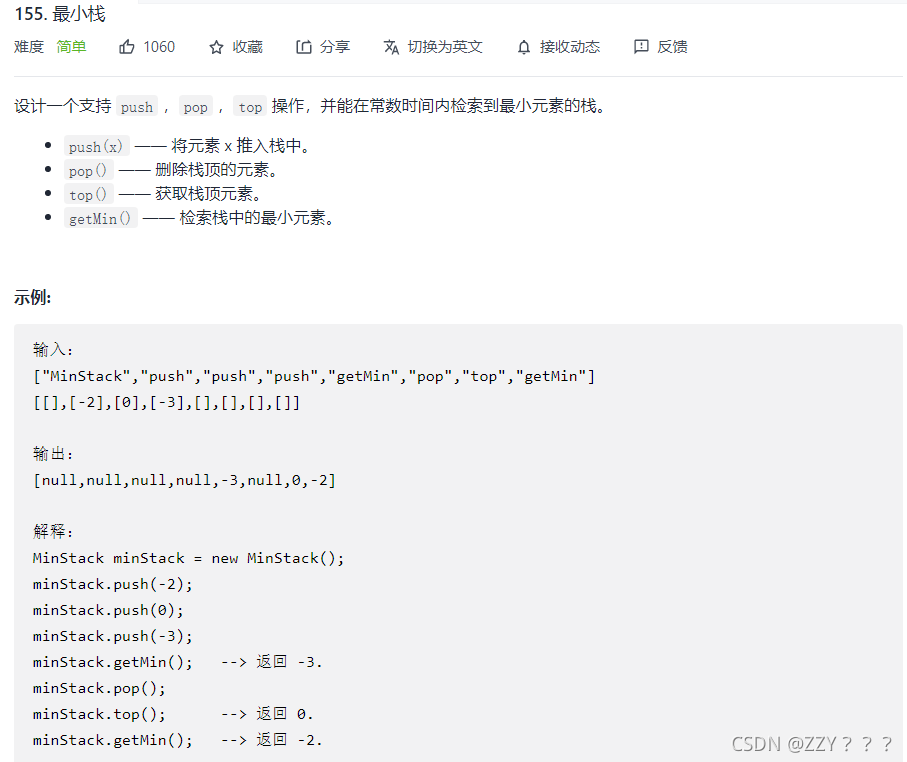907x762 pixels.
Task: Click the output line [null,null,null,null,-3...
Action: 185,480
